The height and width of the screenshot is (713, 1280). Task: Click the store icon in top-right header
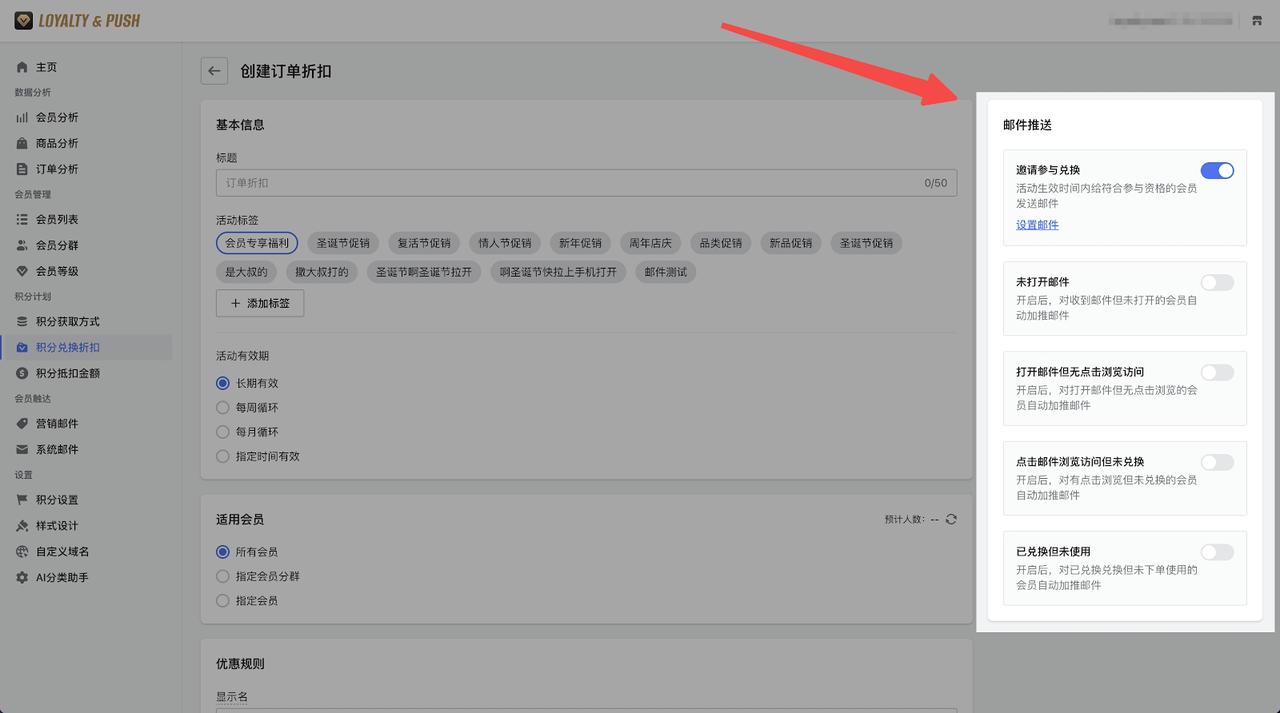(x=1257, y=21)
